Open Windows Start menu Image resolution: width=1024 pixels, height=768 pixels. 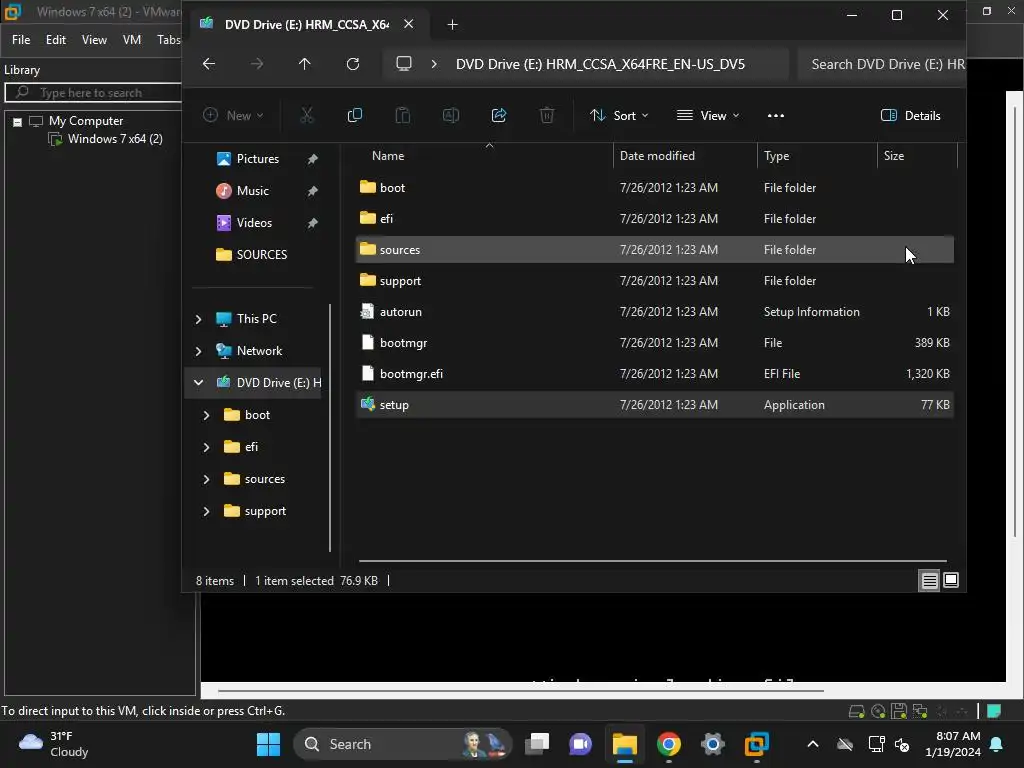pyautogui.click(x=268, y=744)
